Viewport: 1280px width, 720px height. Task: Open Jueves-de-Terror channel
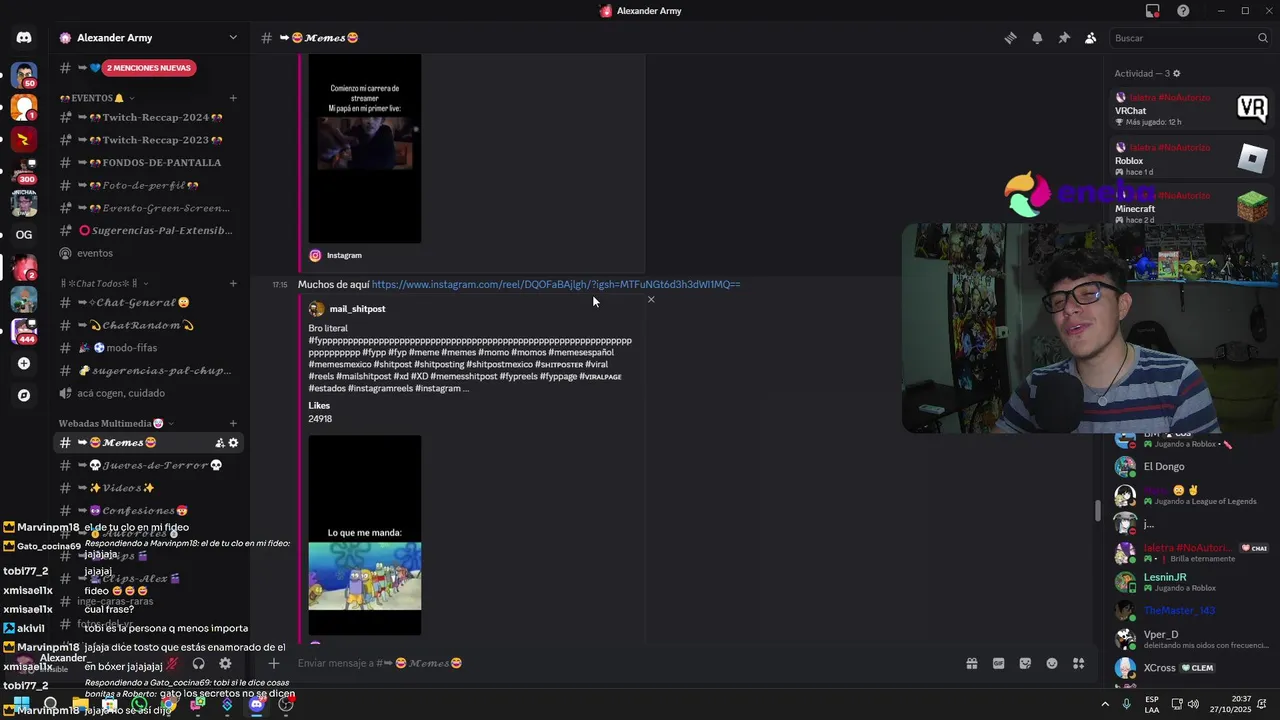tap(149, 465)
